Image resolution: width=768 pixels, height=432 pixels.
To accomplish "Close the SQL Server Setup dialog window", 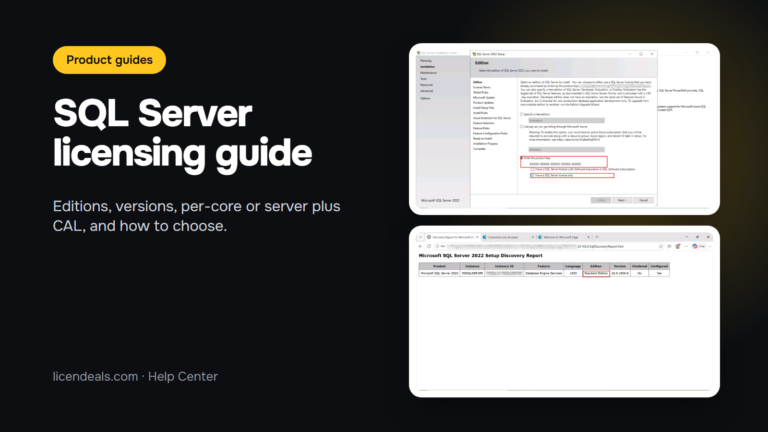I will (x=652, y=54).
